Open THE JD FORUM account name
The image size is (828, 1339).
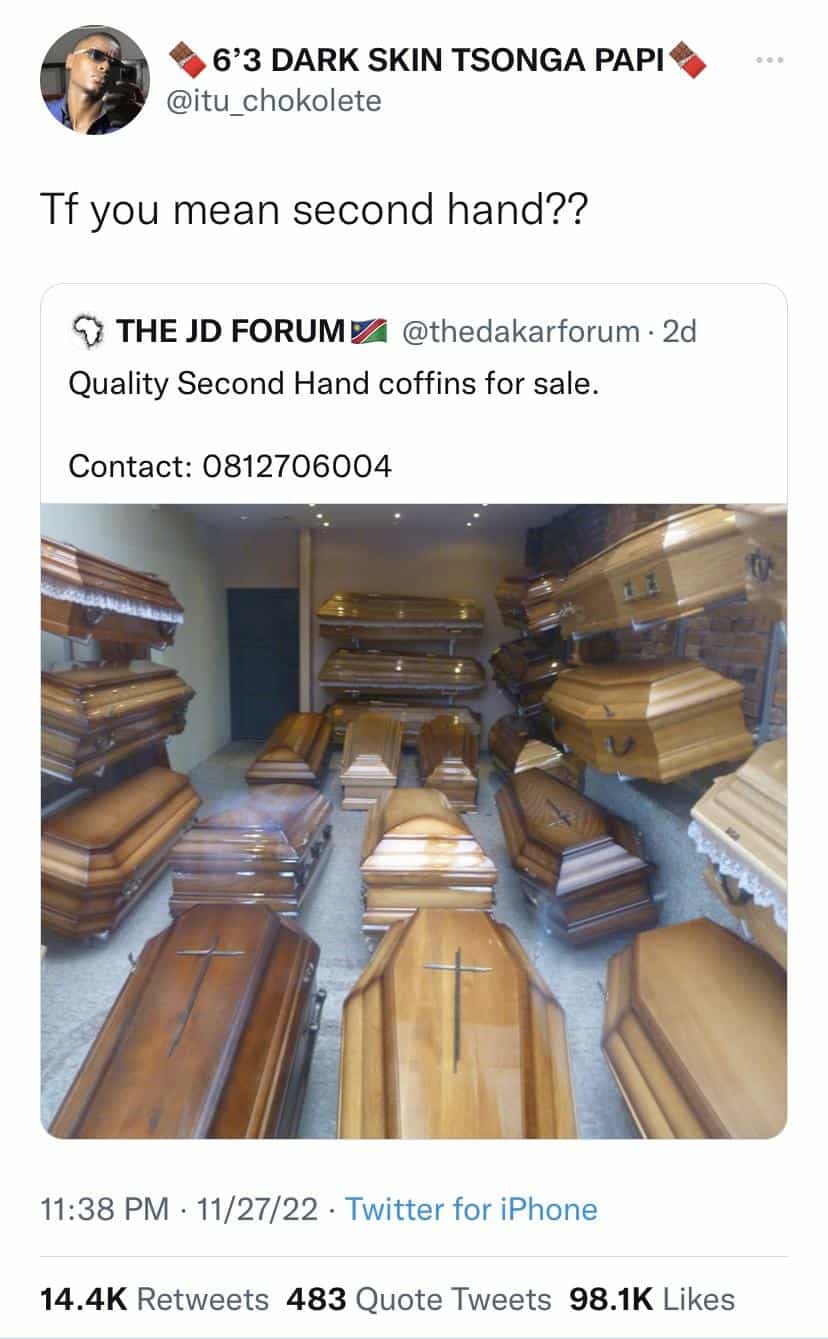[231, 331]
